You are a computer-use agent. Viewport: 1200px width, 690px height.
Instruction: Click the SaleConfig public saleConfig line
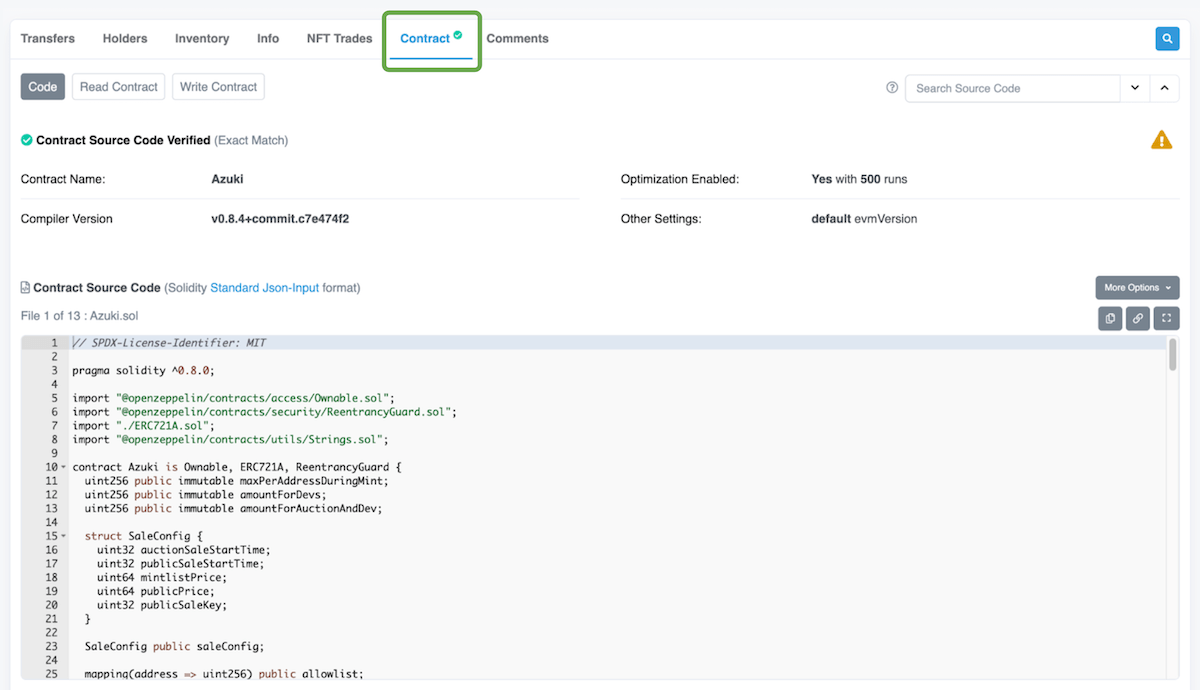[174, 646]
